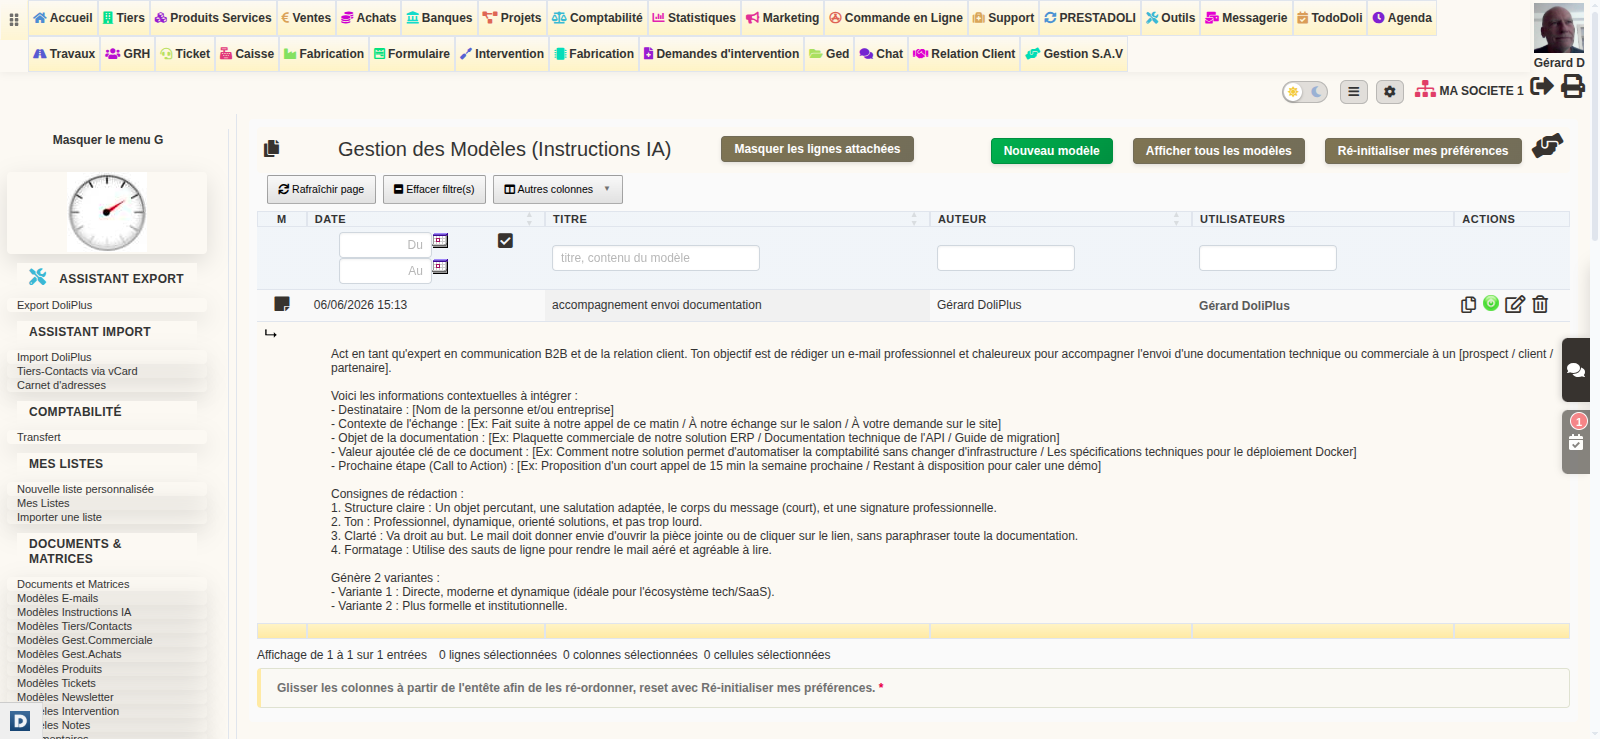
Task: Click the logout arrow icon
Action: coord(1542,86)
